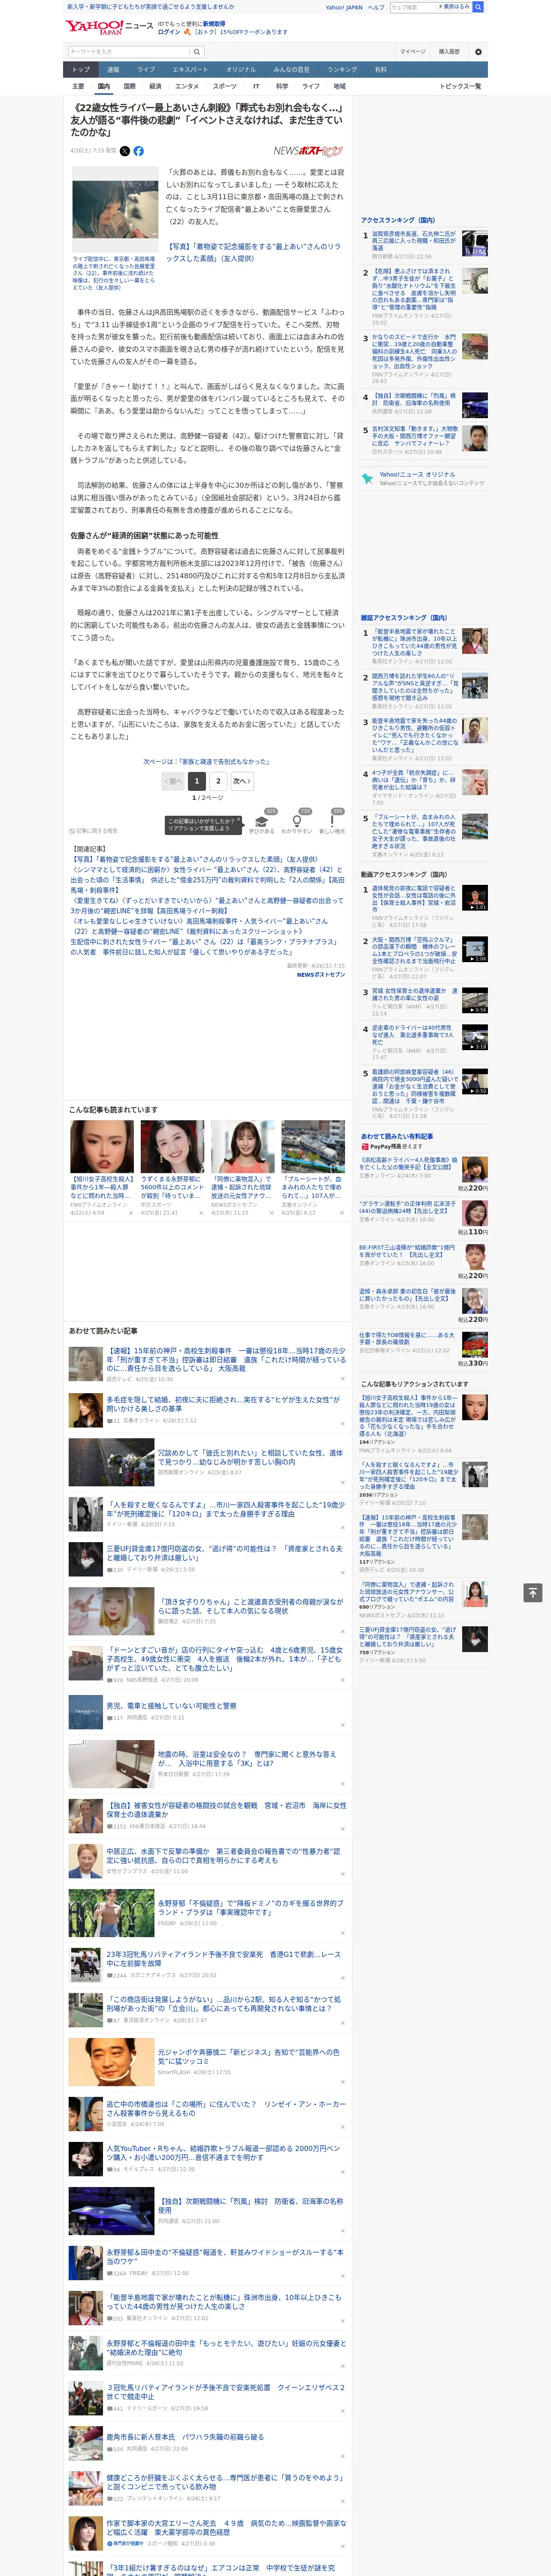Dismiss the 同僚に薬物混入 recommended card

tap(271, 1213)
